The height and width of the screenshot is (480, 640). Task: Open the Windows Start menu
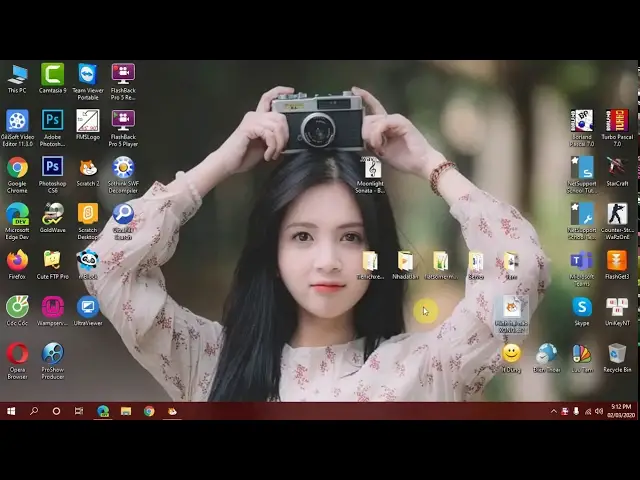coord(11,411)
